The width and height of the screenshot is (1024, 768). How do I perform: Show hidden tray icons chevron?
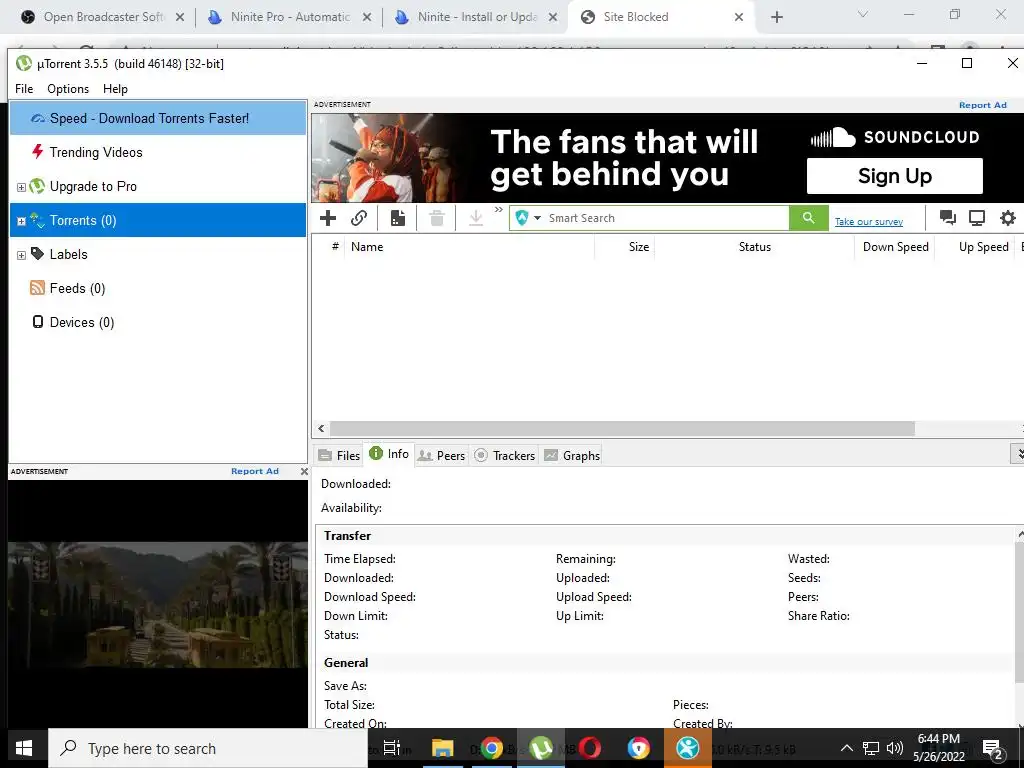[x=846, y=748]
